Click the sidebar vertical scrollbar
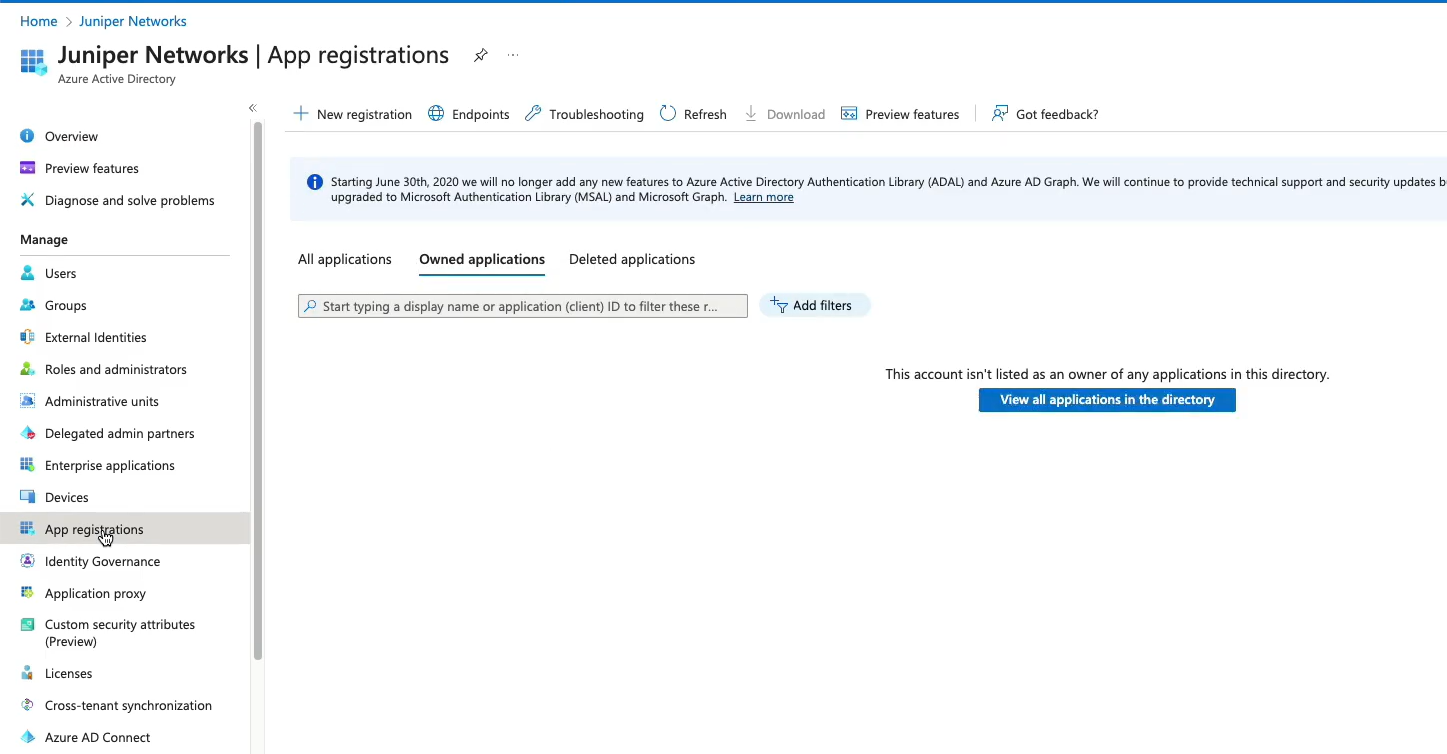1447x754 pixels. 258,390
